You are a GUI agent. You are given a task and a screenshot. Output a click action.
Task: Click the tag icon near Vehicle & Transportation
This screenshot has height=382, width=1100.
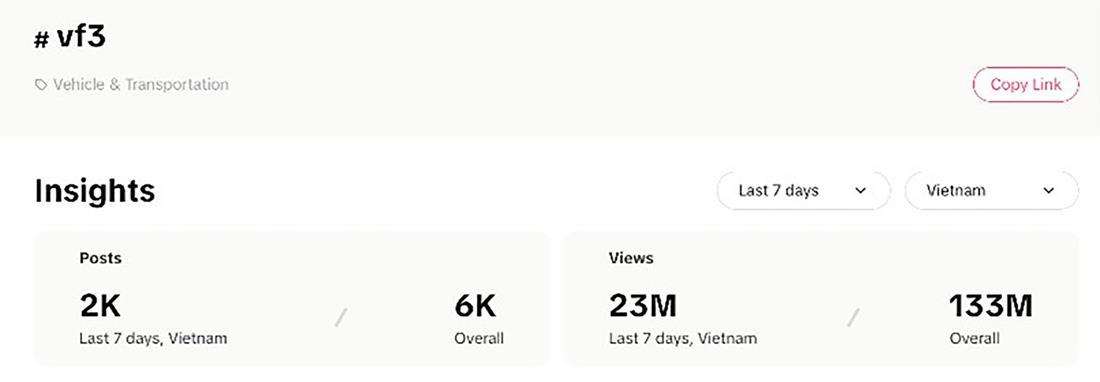coord(41,85)
